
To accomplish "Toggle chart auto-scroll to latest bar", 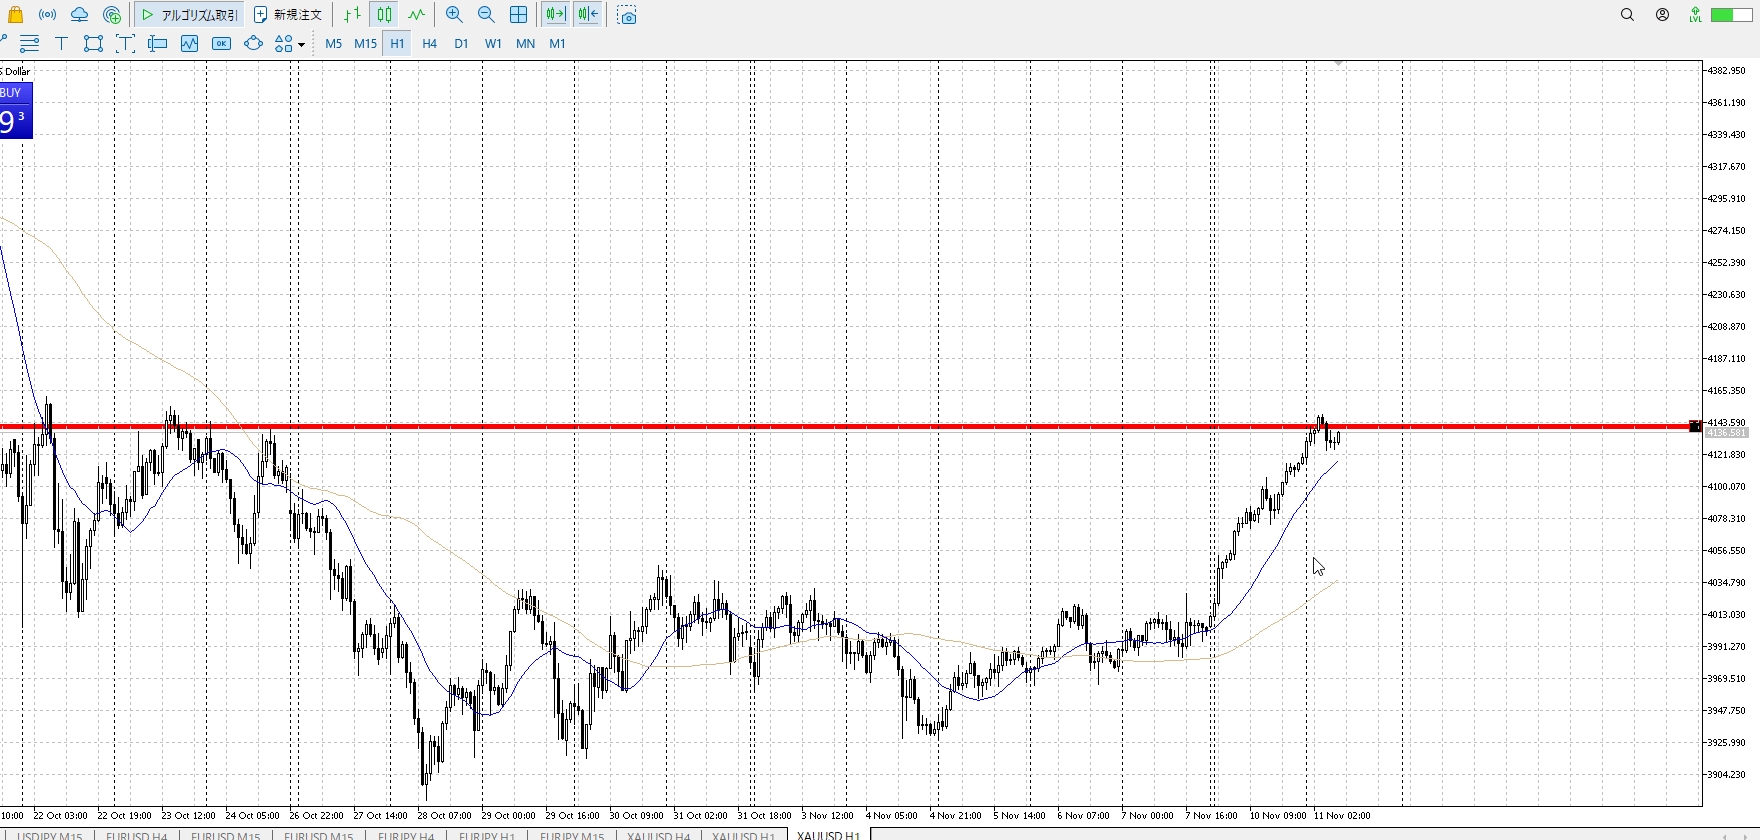I will tap(555, 15).
